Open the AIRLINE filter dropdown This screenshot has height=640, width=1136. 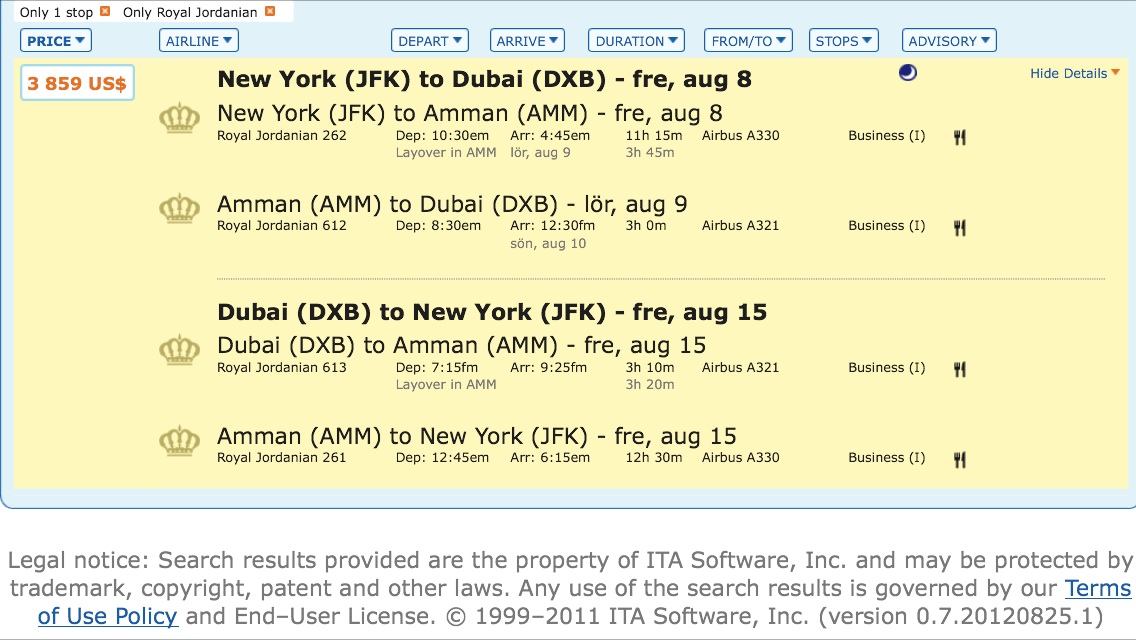point(199,41)
